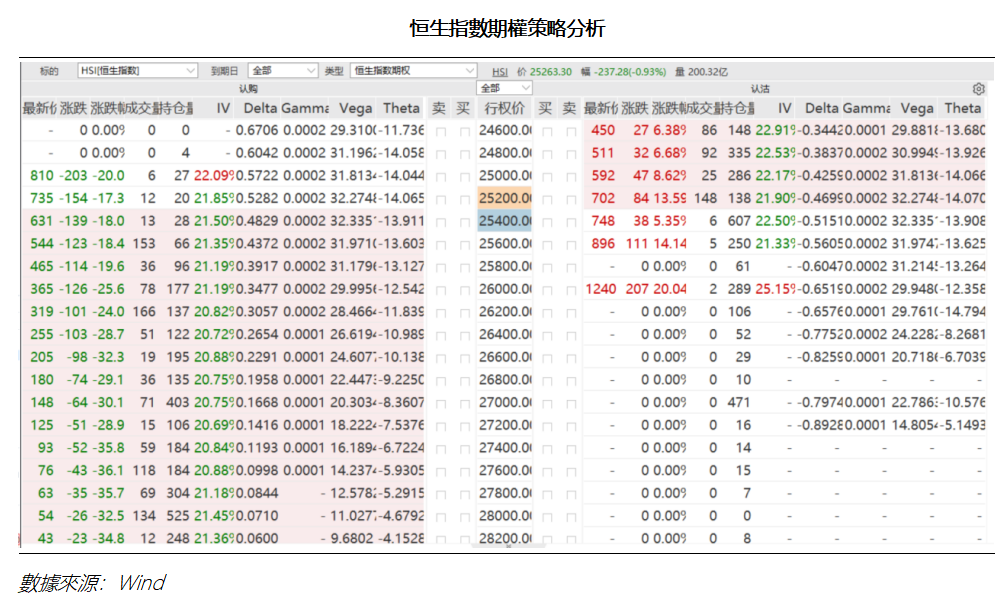Open the table settings gear icon

(978, 88)
